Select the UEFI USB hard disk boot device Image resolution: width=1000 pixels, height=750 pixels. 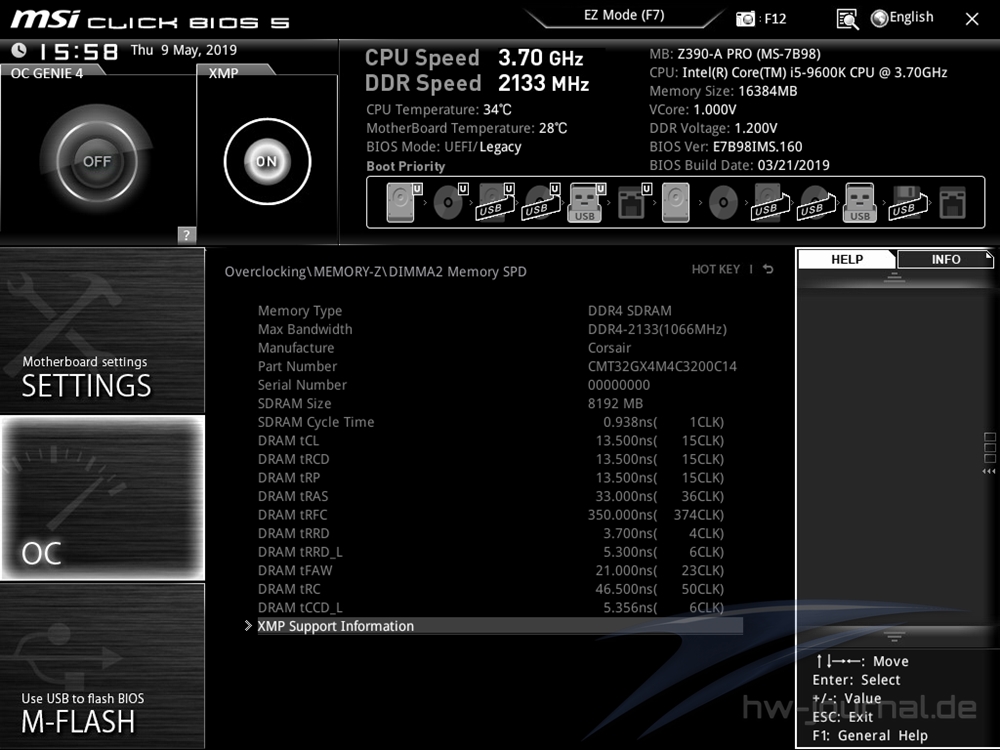(496, 203)
